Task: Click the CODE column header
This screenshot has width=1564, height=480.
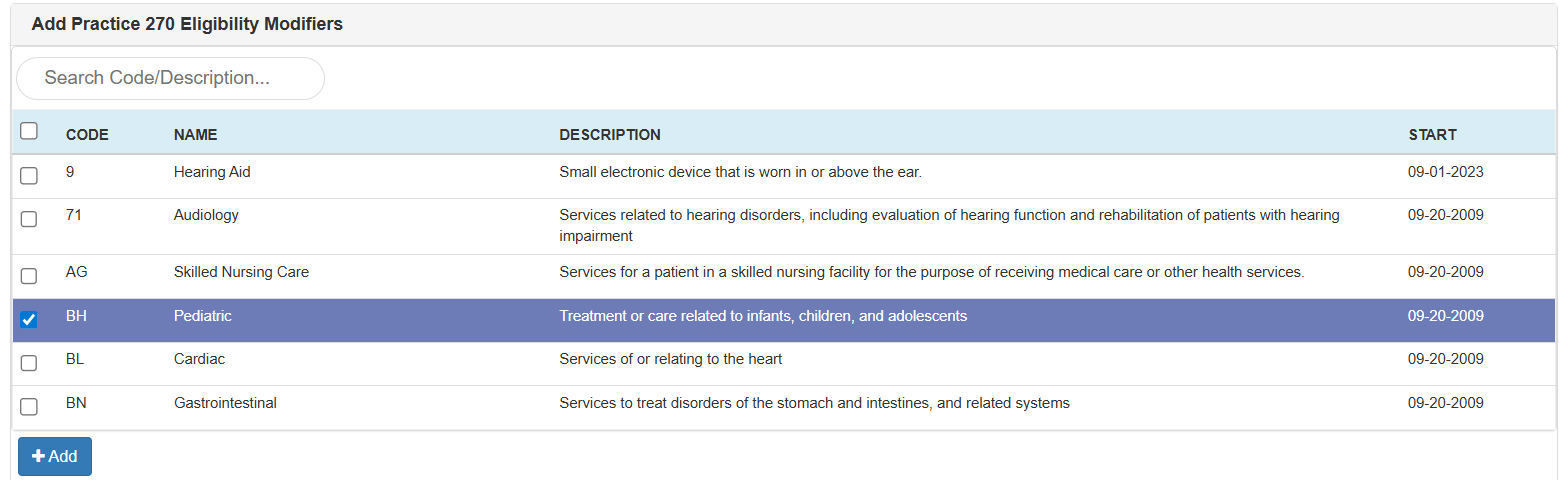Action: point(87,135)
